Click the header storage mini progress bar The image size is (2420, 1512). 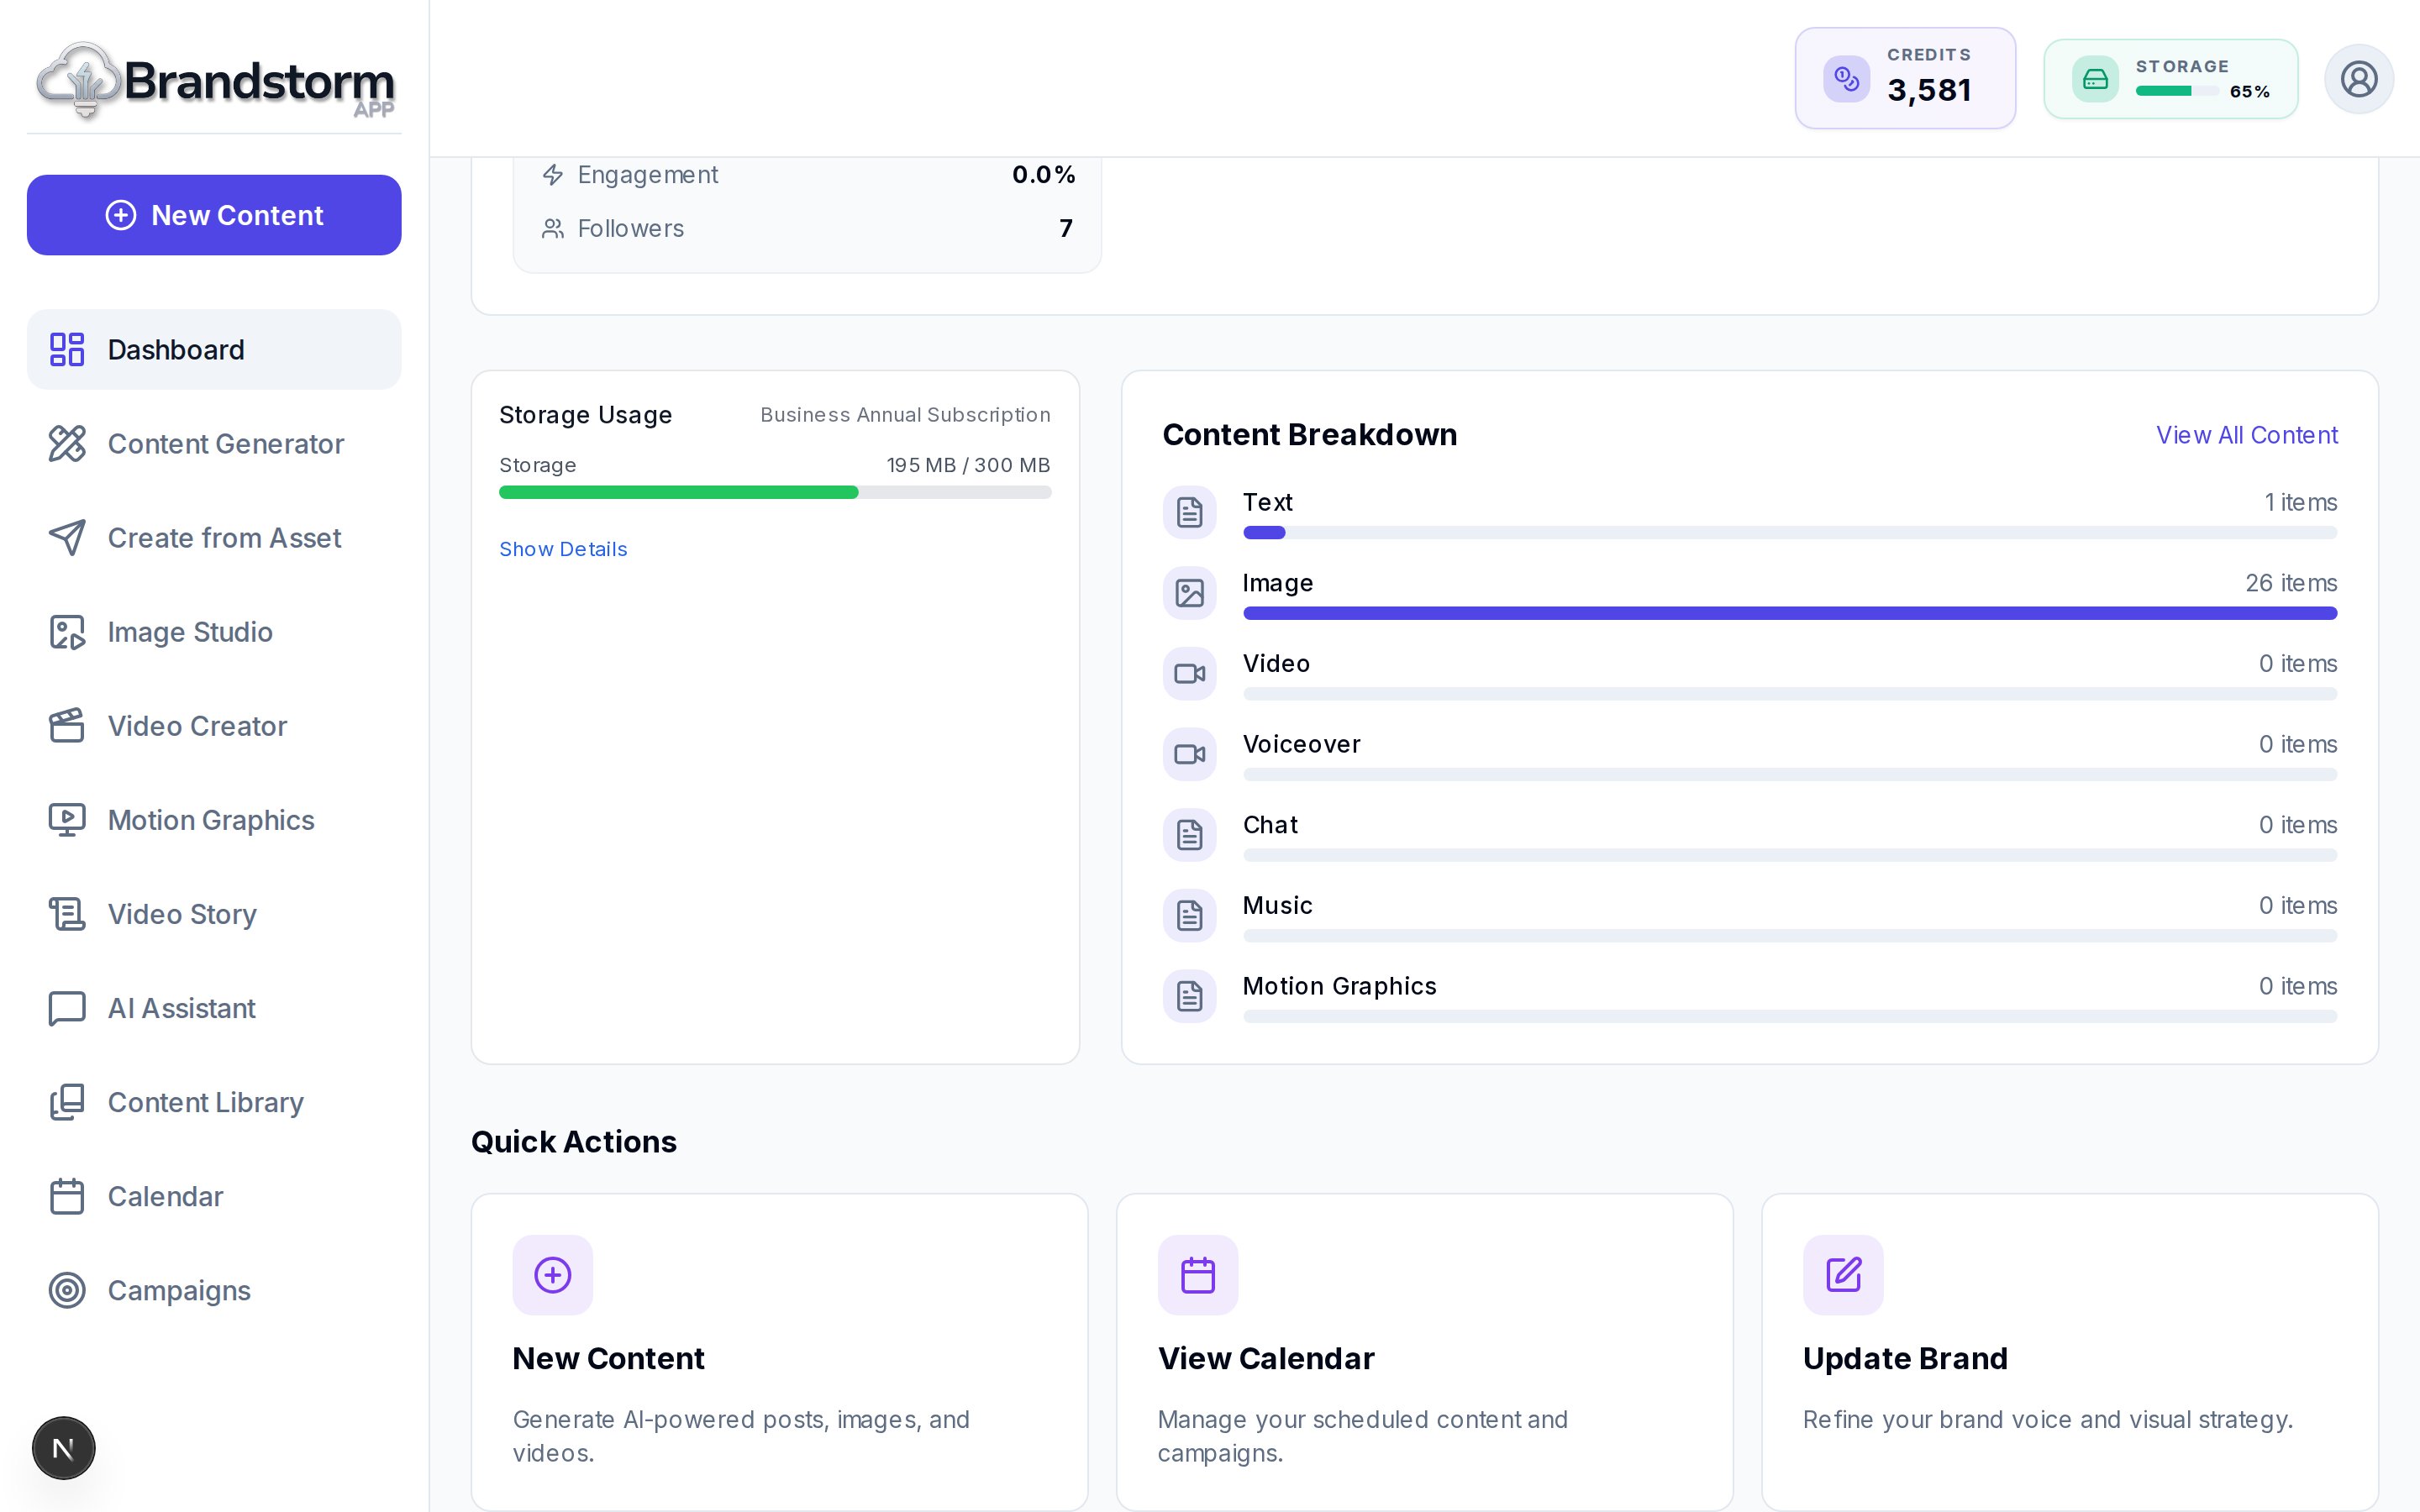(2177, 91)
